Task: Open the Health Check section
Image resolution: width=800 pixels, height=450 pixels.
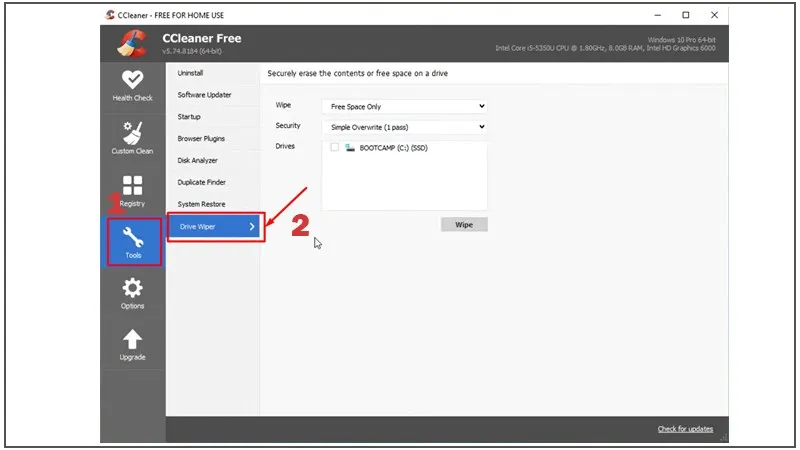Action: point(132,86)
